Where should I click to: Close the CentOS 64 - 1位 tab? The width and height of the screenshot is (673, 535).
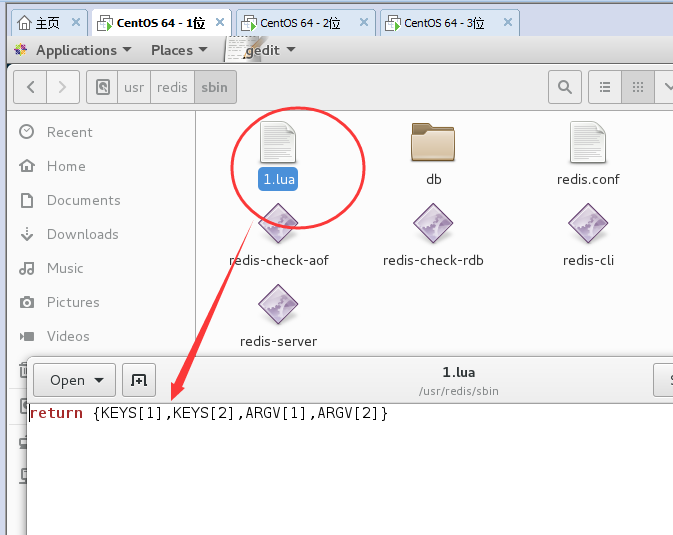[x=220, y=22]
